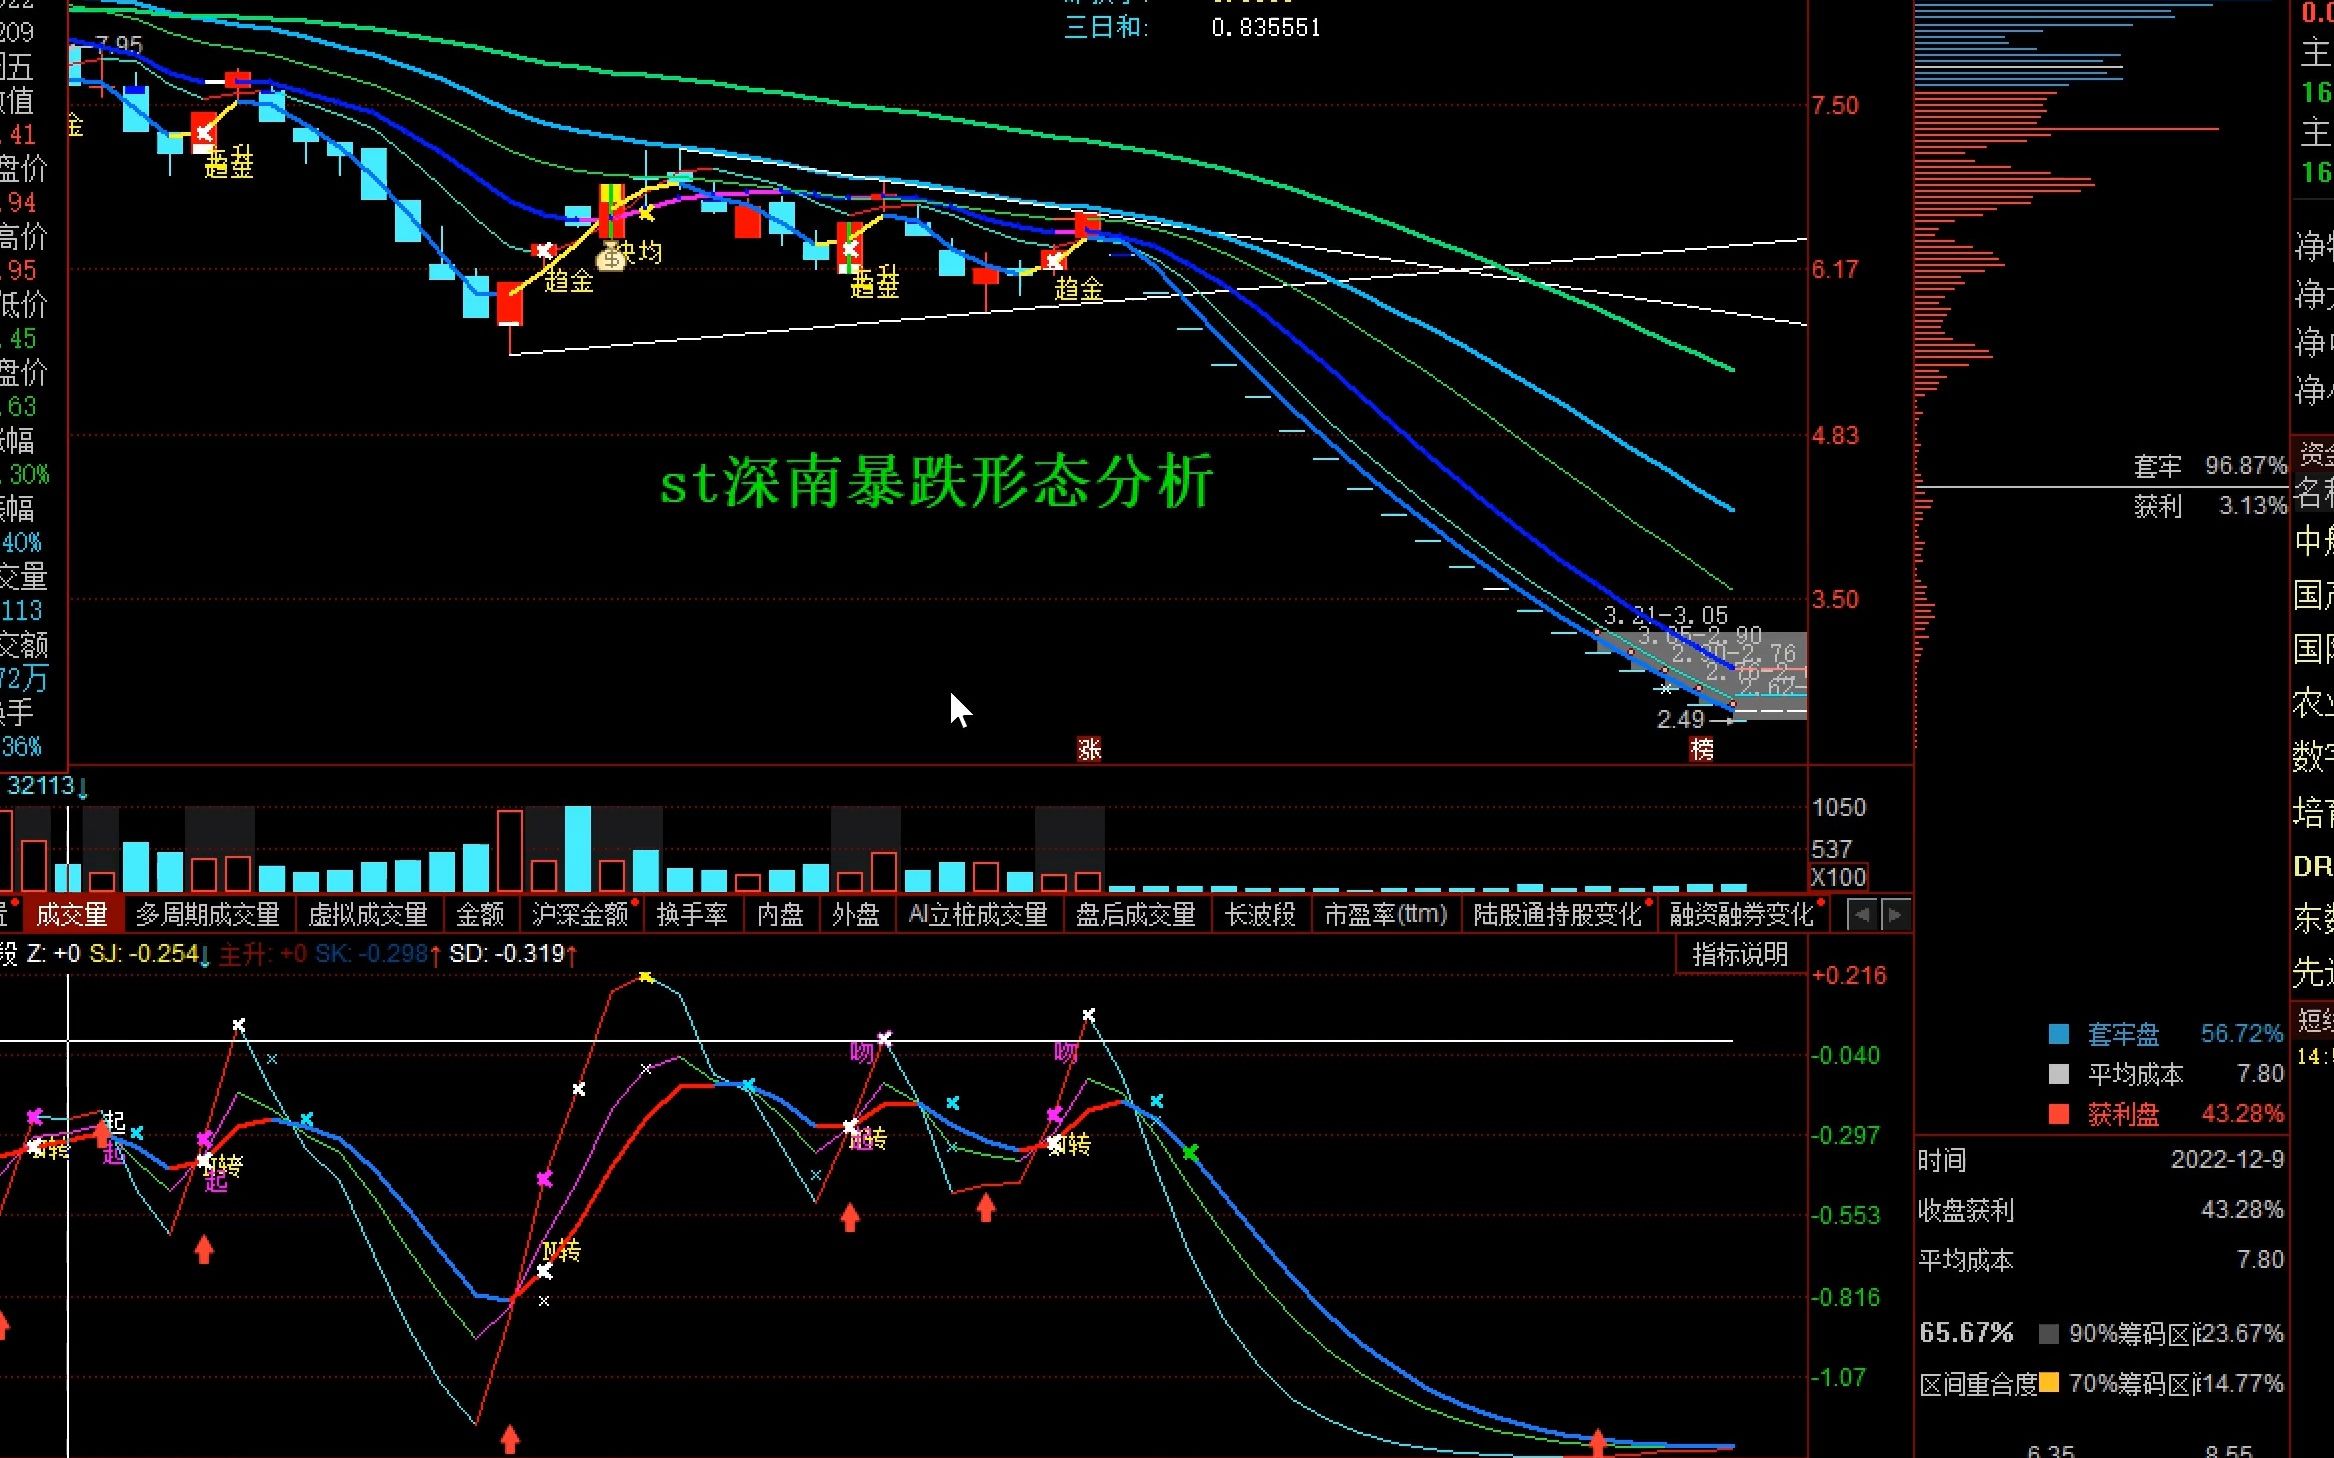Open the 指标说明 indicator description button
Viewport: 2334px width, 1458px height.
click(x=1740, y=954)
